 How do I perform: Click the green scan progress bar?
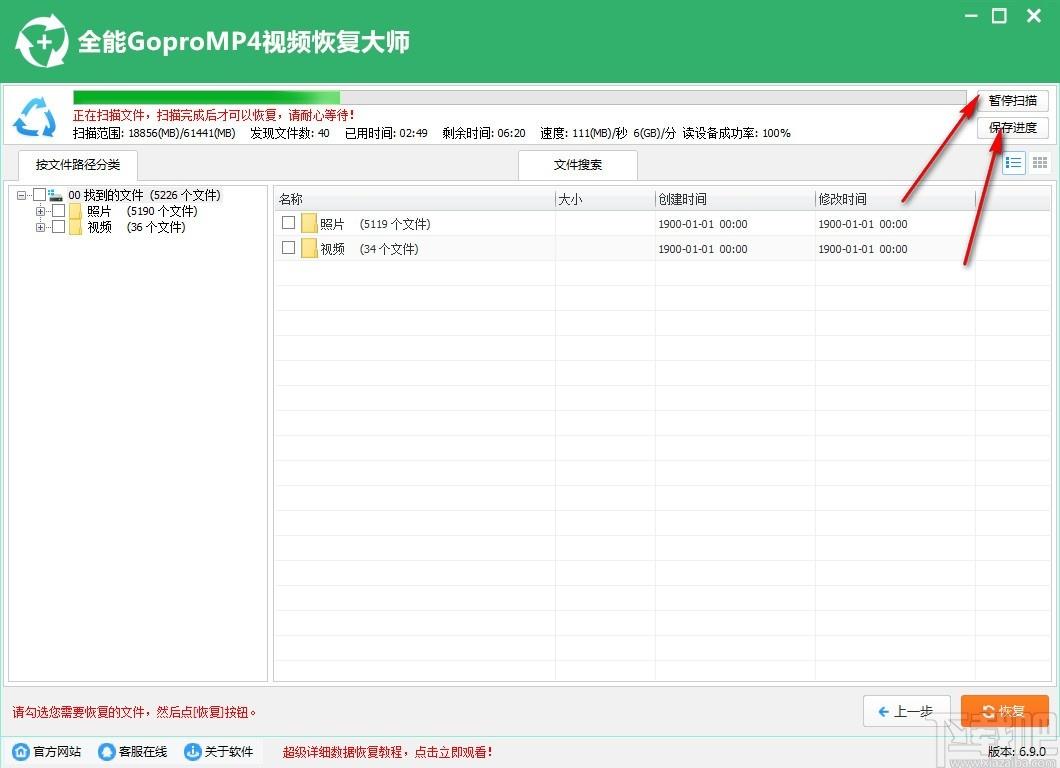[x=519, y=97]
